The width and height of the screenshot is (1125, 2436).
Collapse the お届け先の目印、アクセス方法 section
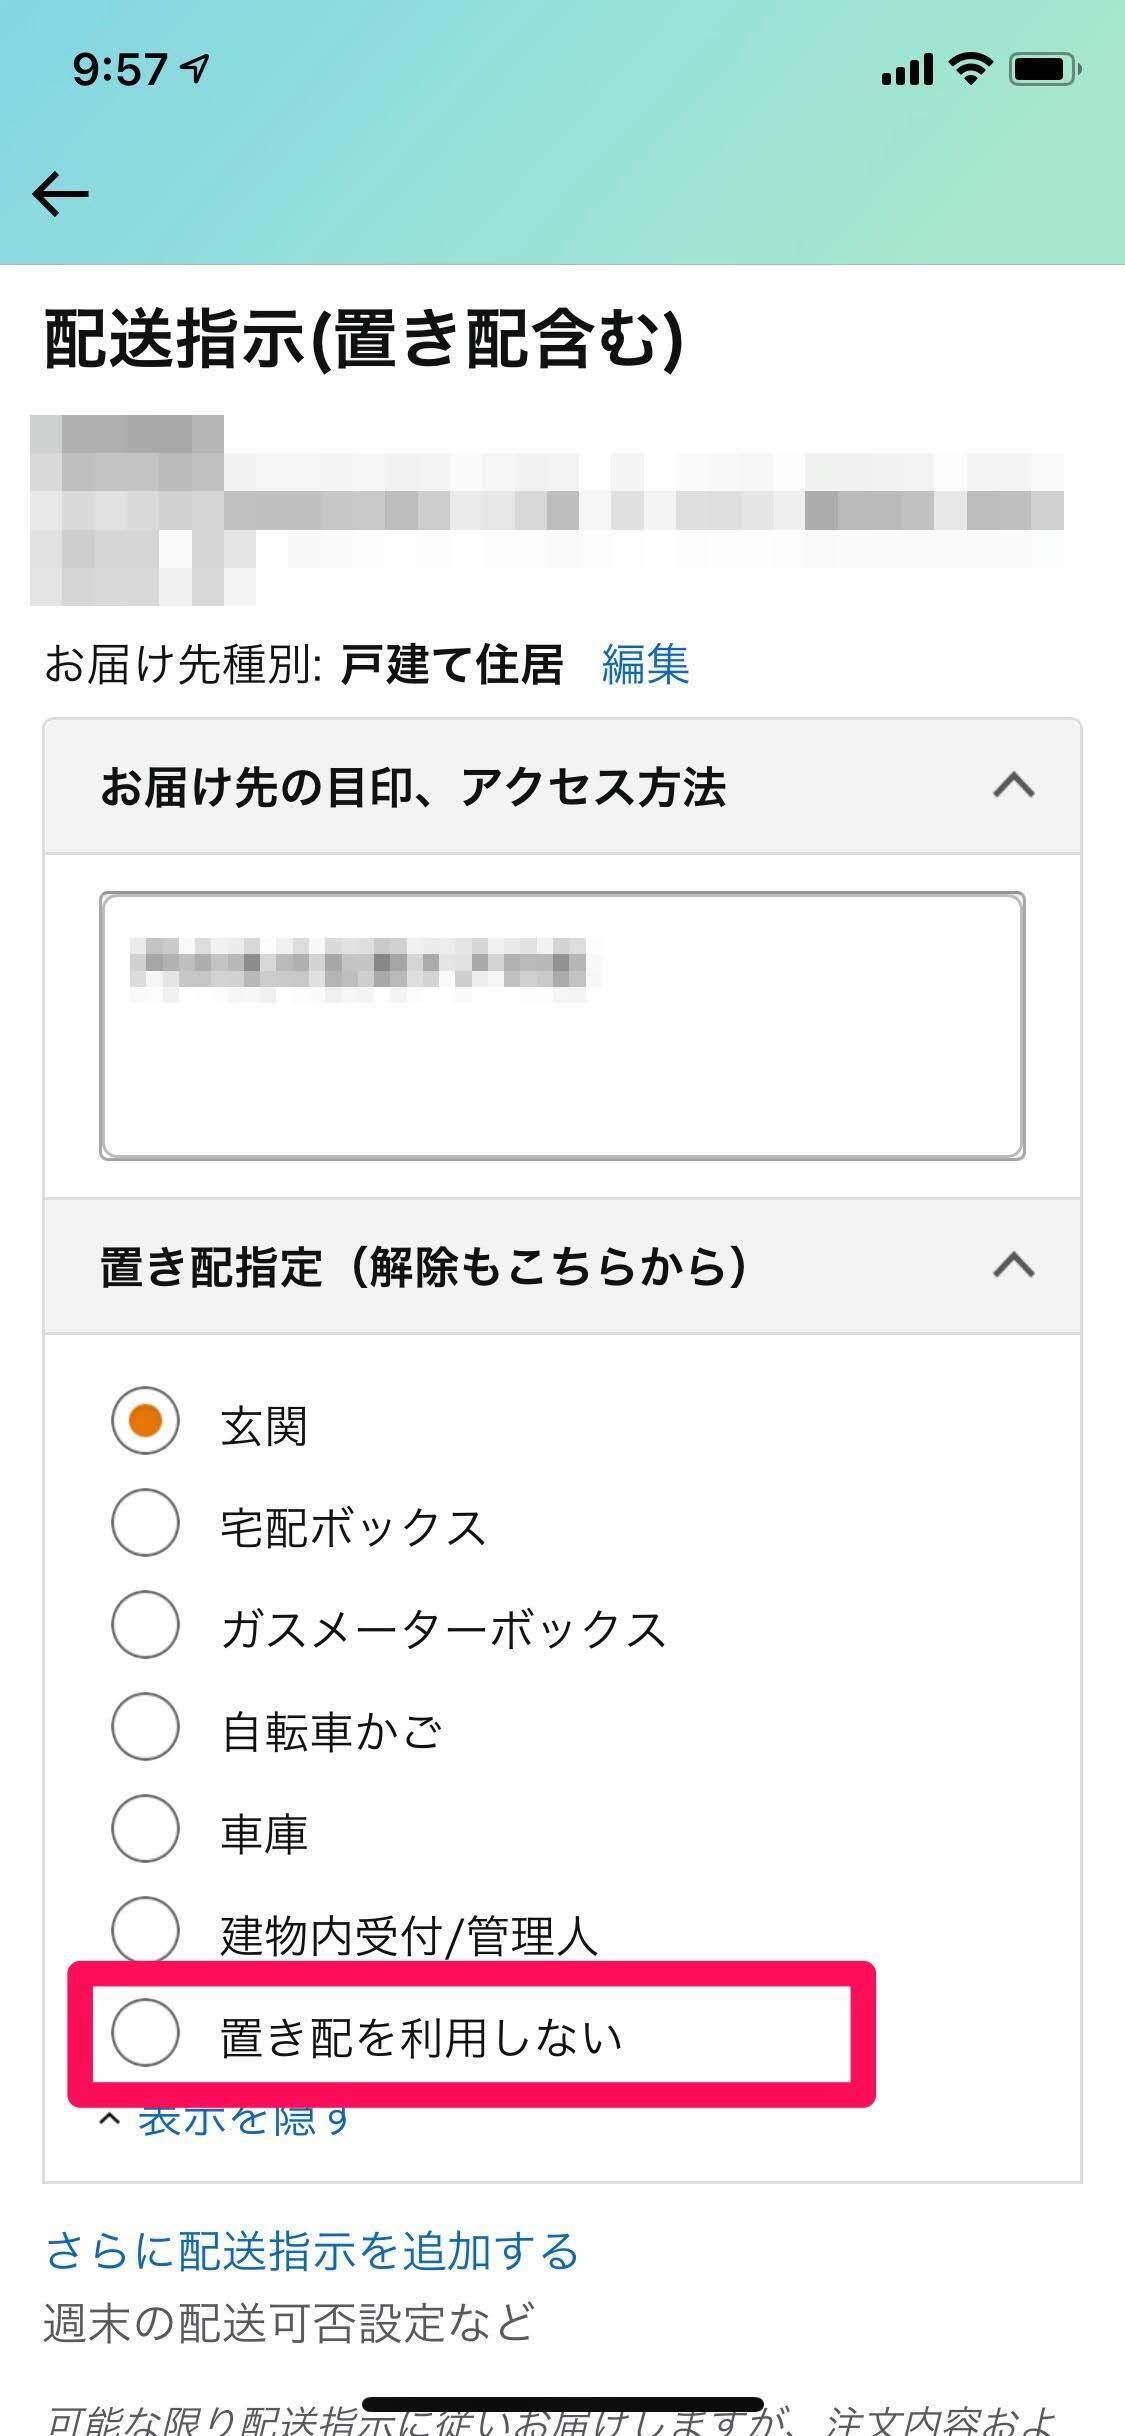[x=1013, y=786]
